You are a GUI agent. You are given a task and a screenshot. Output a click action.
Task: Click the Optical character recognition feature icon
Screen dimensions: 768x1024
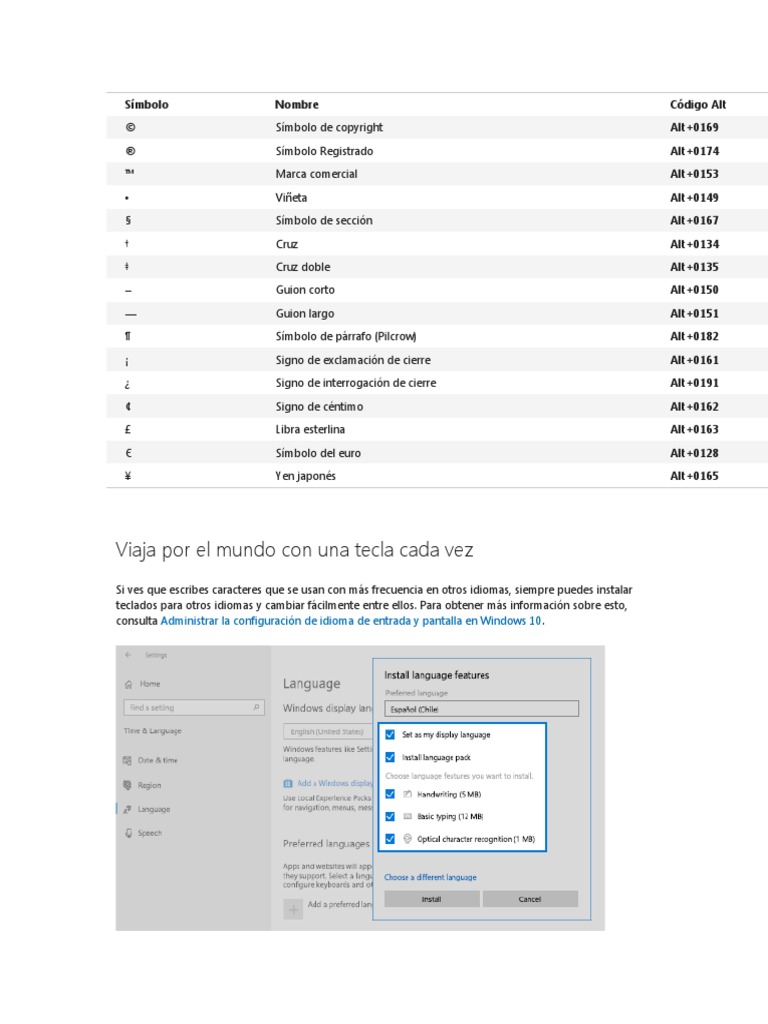coord(408,839)
